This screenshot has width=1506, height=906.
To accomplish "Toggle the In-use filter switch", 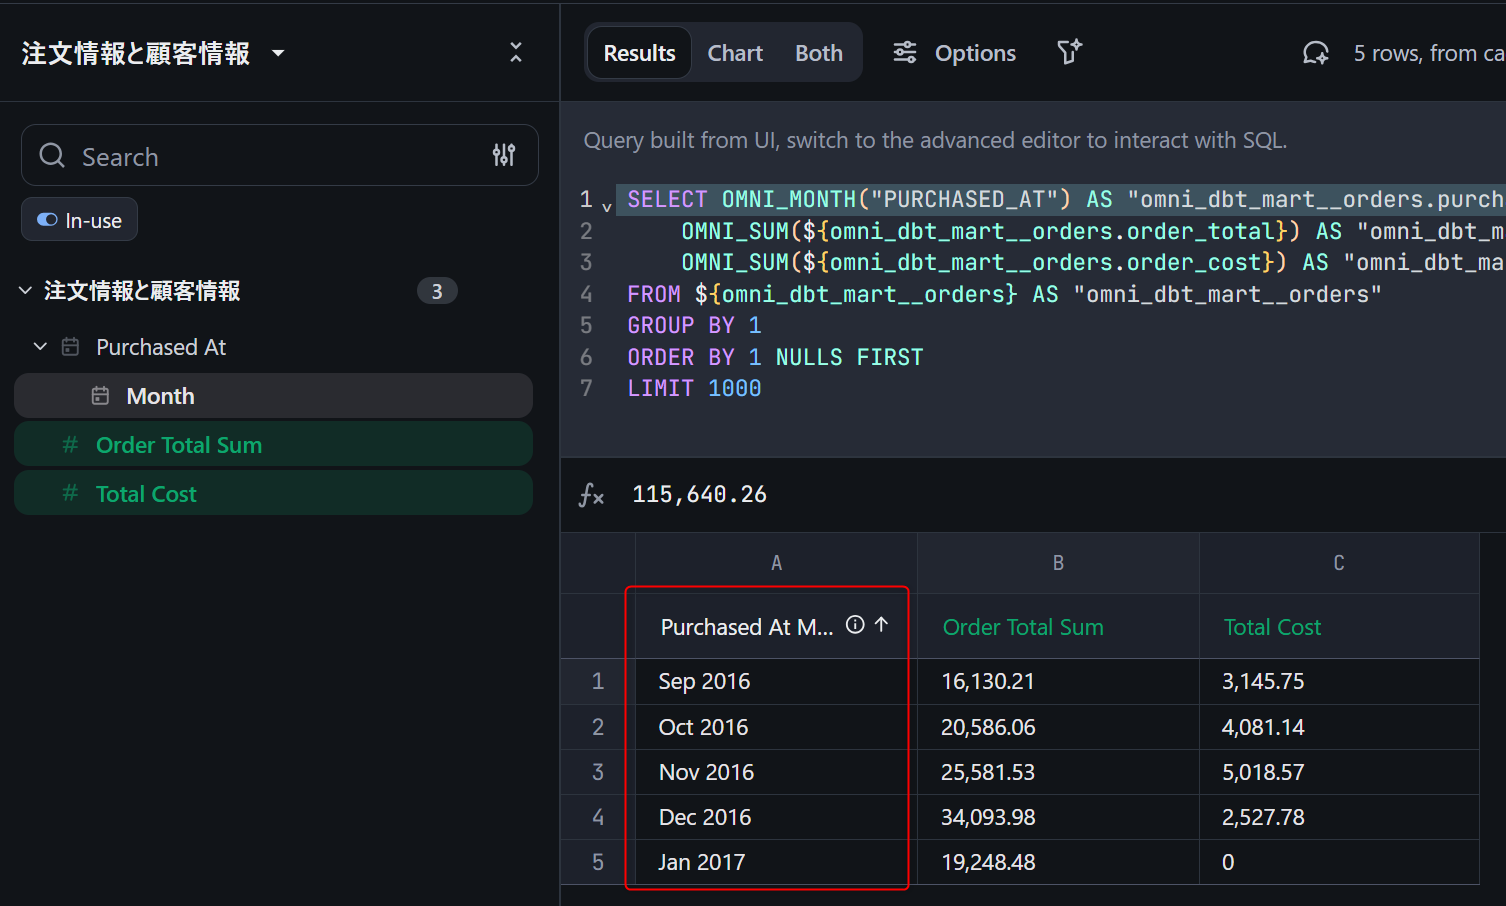I will [48, 220].
